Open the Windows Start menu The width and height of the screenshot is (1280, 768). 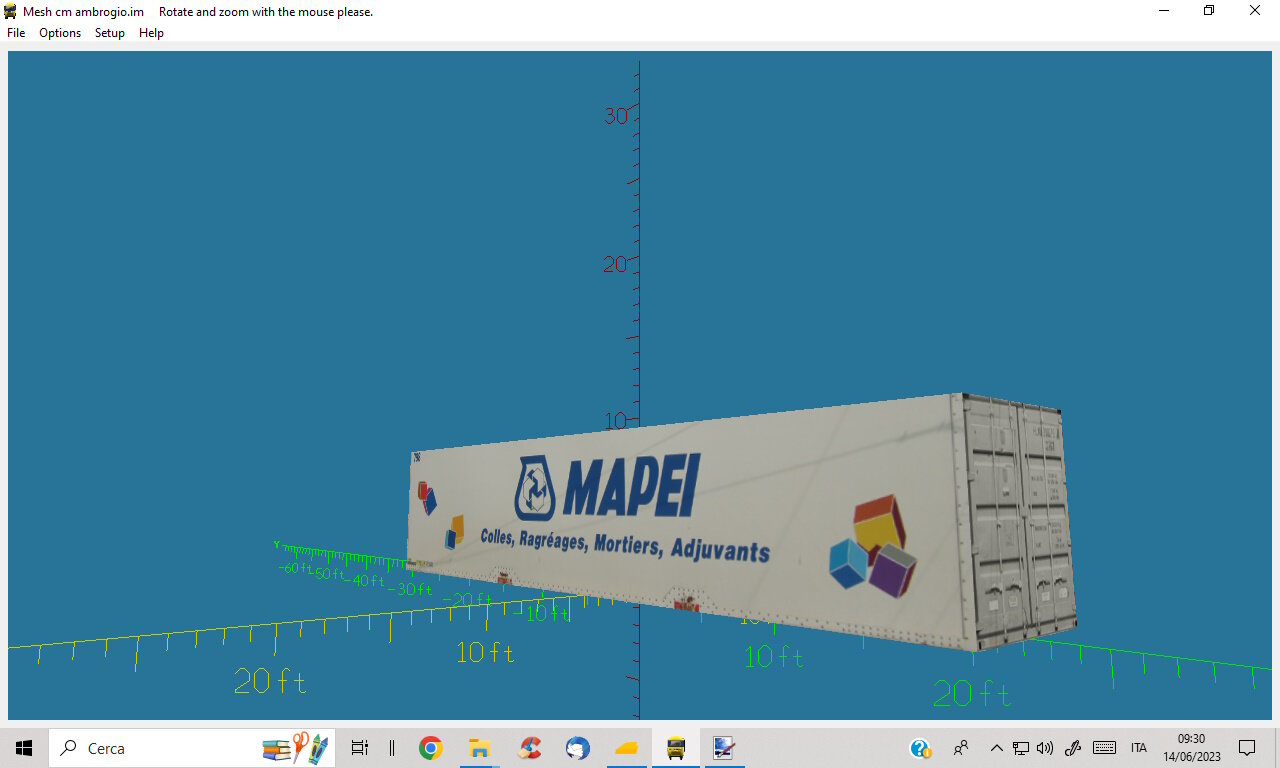click(x=24, y=748)
